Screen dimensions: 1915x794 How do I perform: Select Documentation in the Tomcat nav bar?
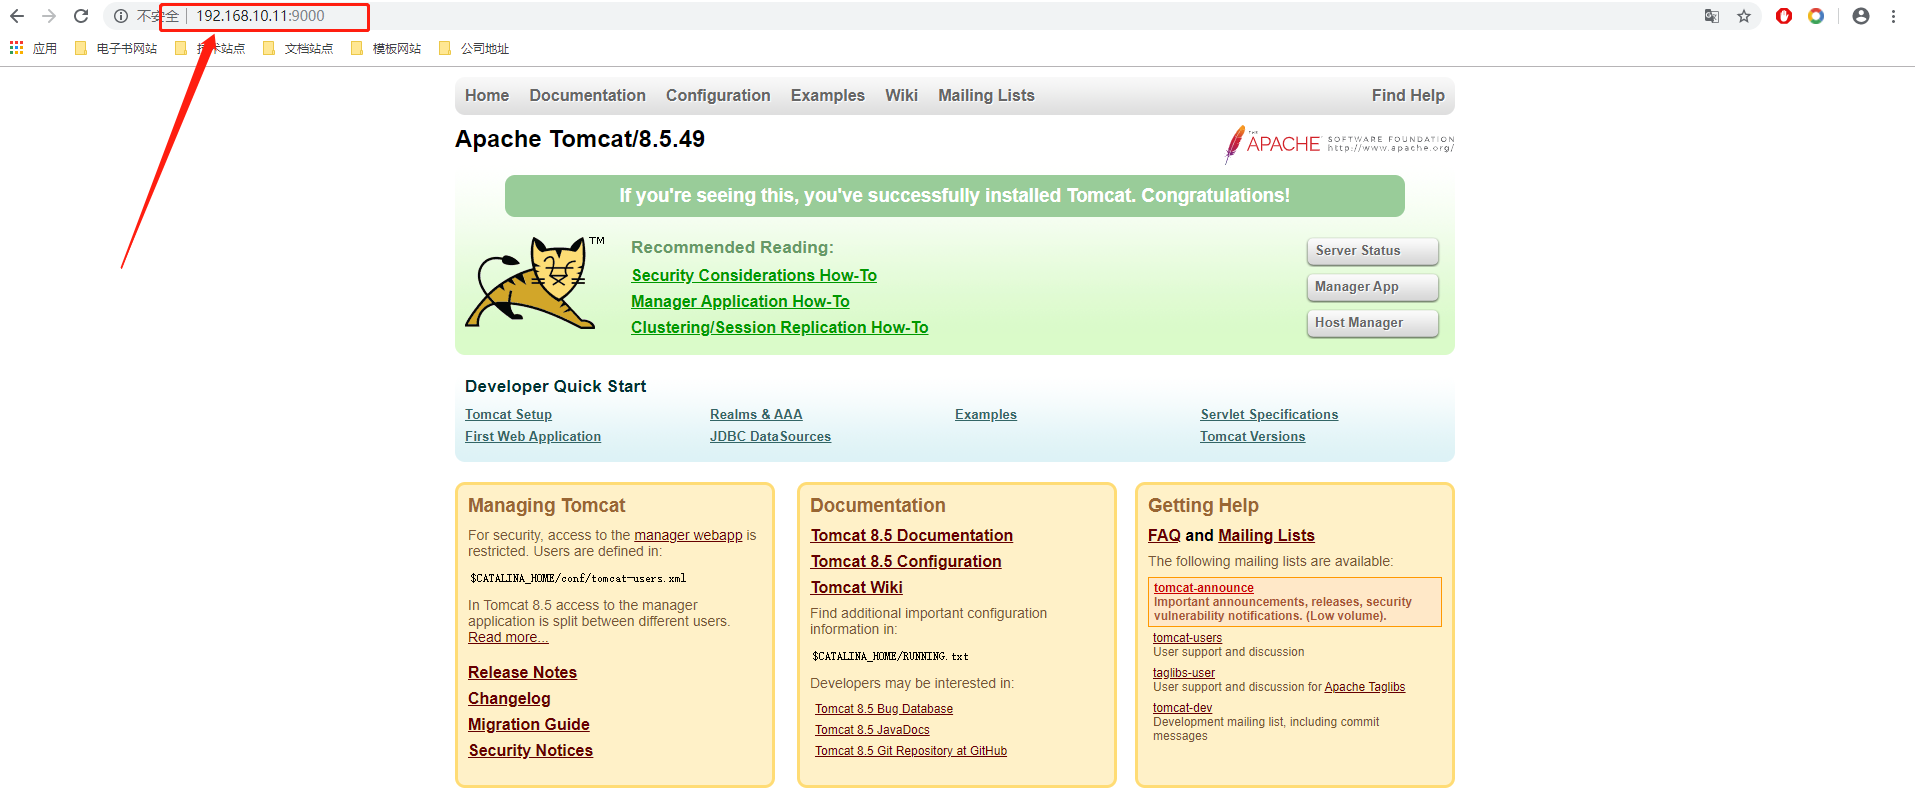pos(588,95)
